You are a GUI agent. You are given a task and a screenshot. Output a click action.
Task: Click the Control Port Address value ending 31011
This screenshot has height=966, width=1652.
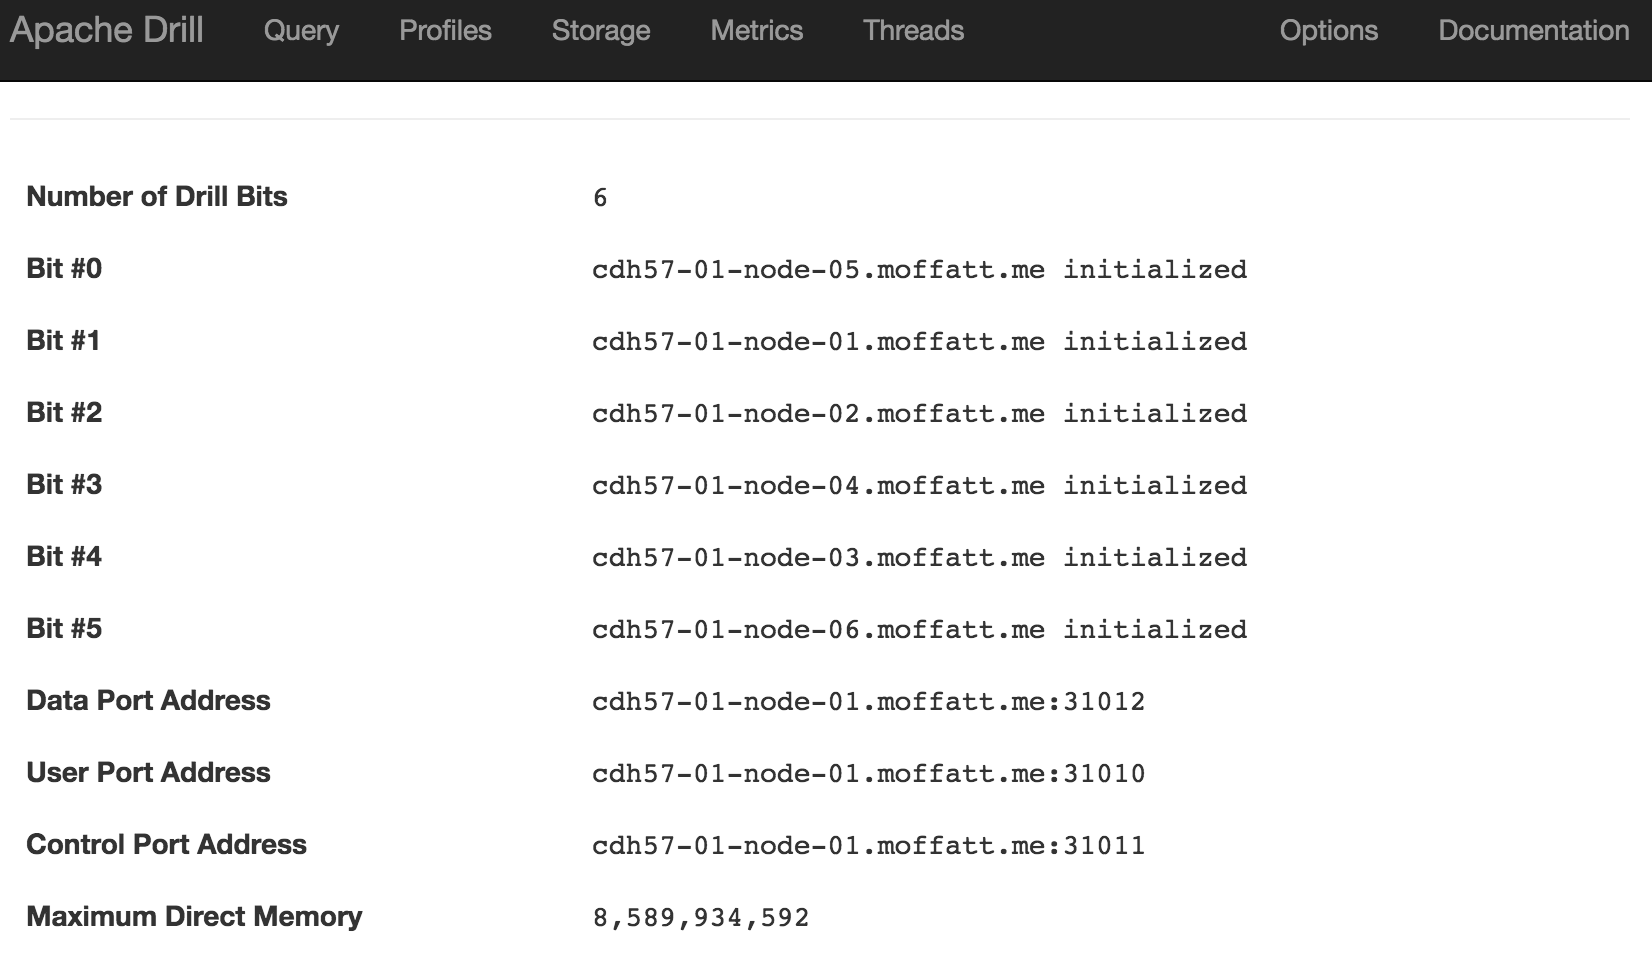click(868, 846)
